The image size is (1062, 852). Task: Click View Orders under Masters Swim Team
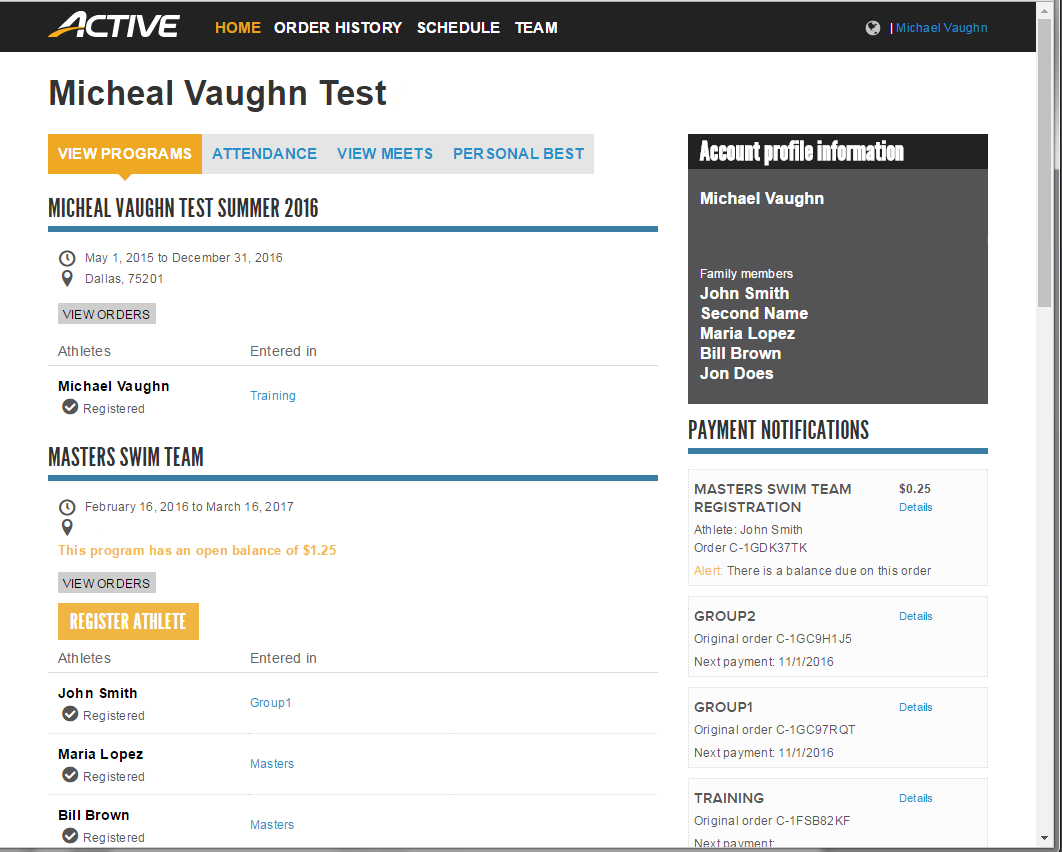pyautogui.click(x=106, y=583)
